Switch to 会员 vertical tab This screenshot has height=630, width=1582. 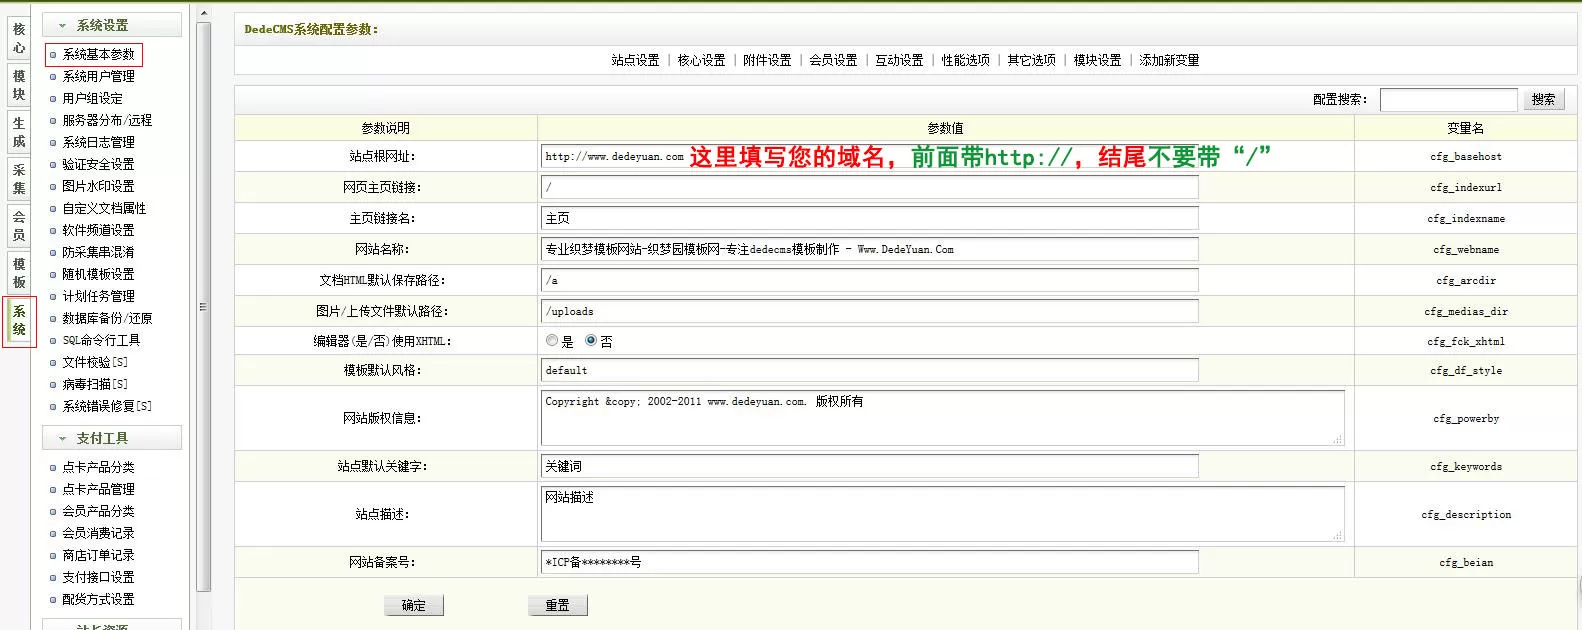tap(19, 226)
